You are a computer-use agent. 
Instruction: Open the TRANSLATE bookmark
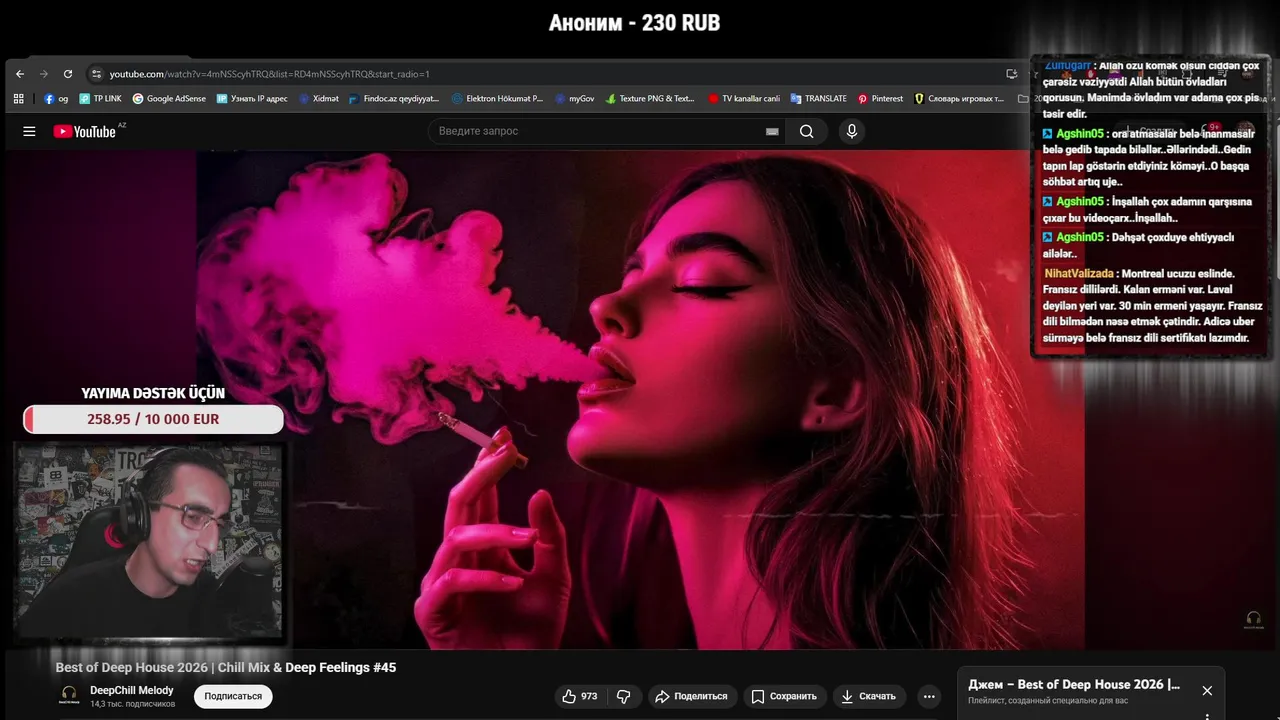coord(818,99)
